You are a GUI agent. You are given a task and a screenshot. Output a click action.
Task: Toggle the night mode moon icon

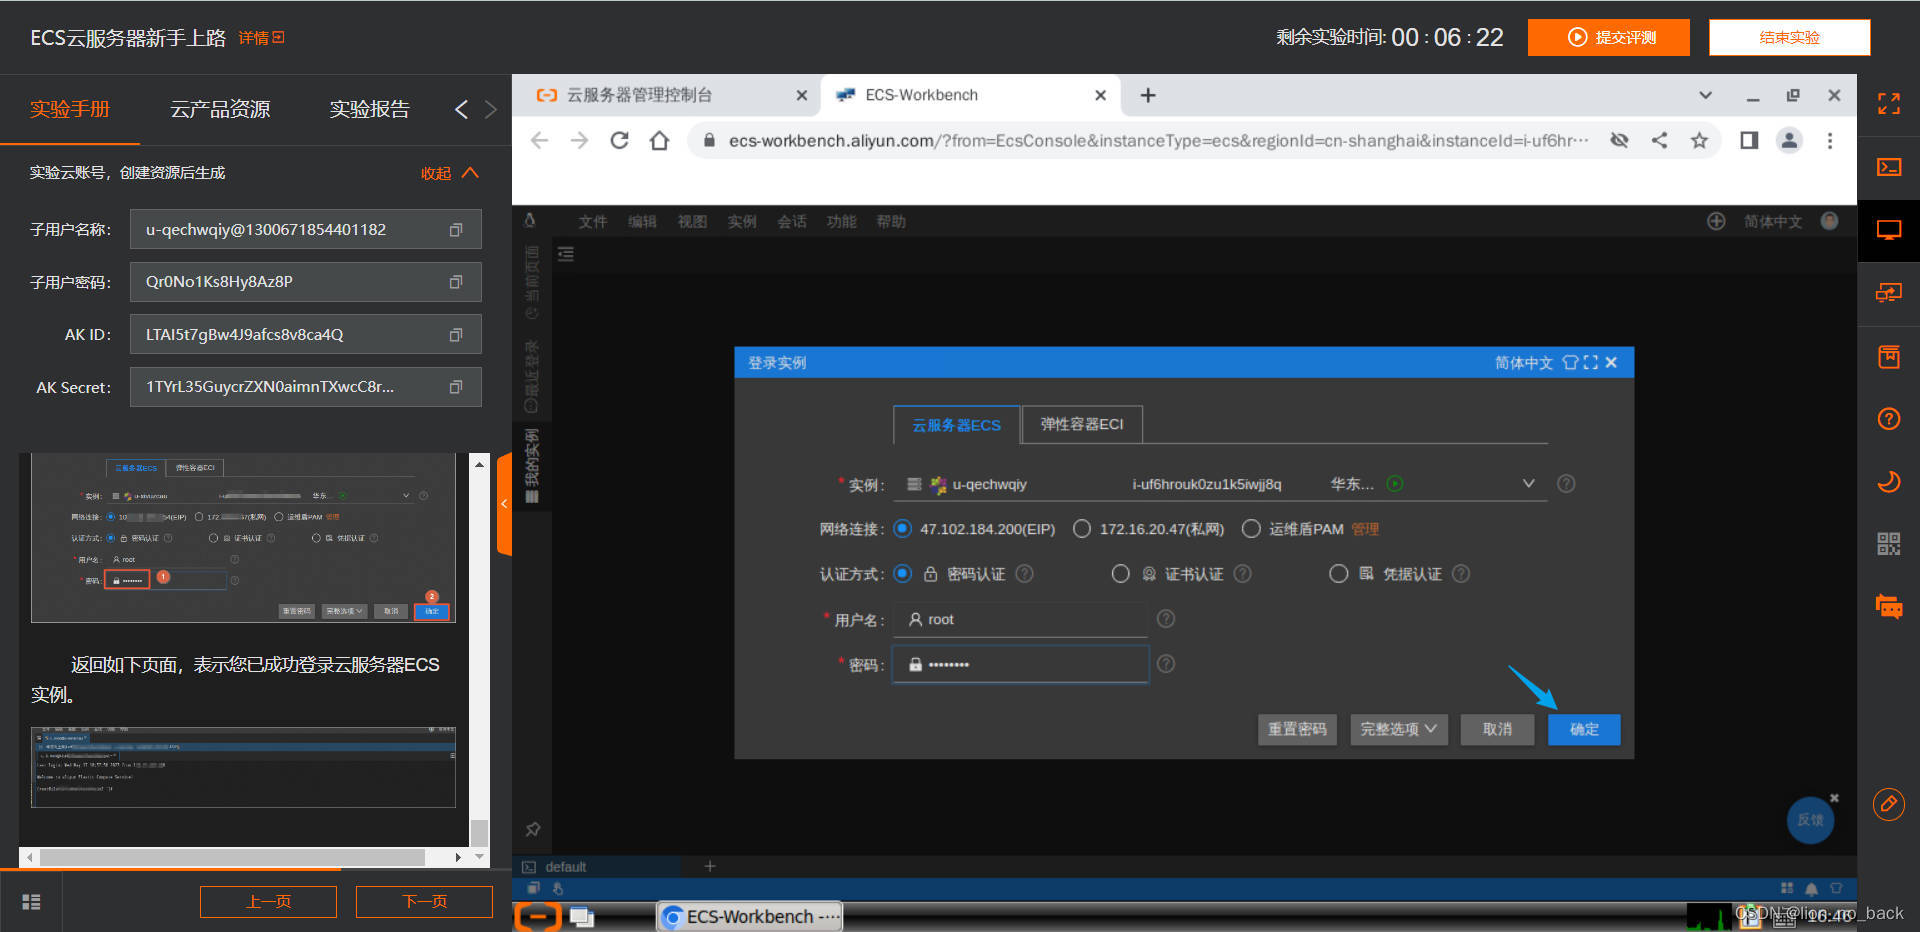[x=1888, y=482]
